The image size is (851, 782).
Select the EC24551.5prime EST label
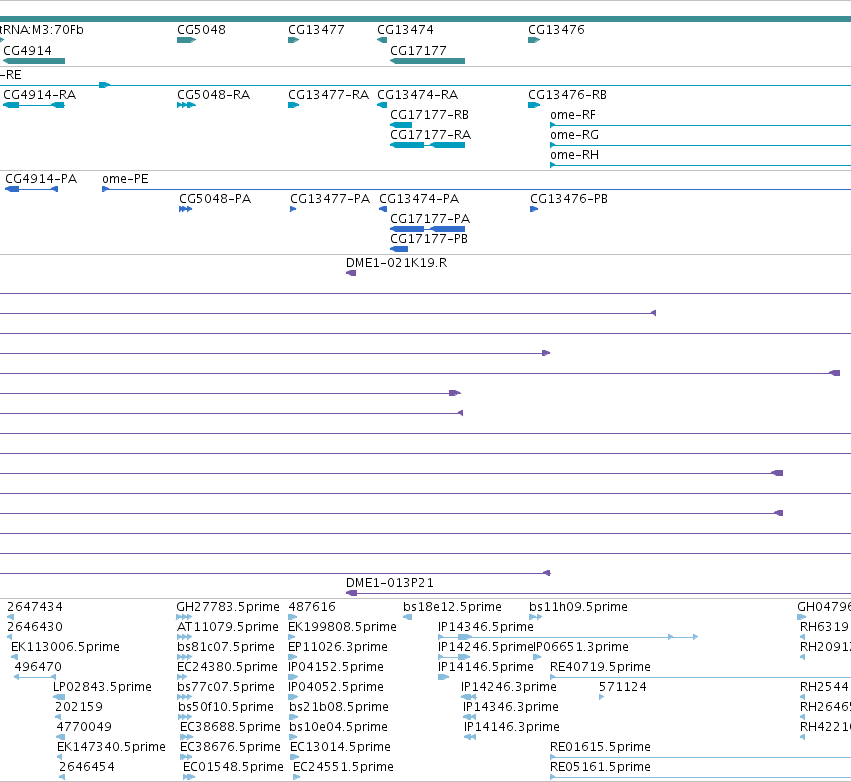pos(343,767)
